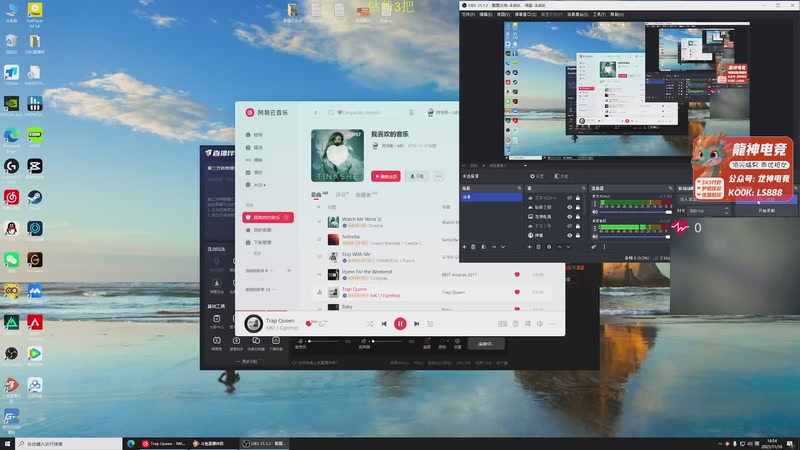Toggle lock on fifth OBS source

click(x=578, y=235)
